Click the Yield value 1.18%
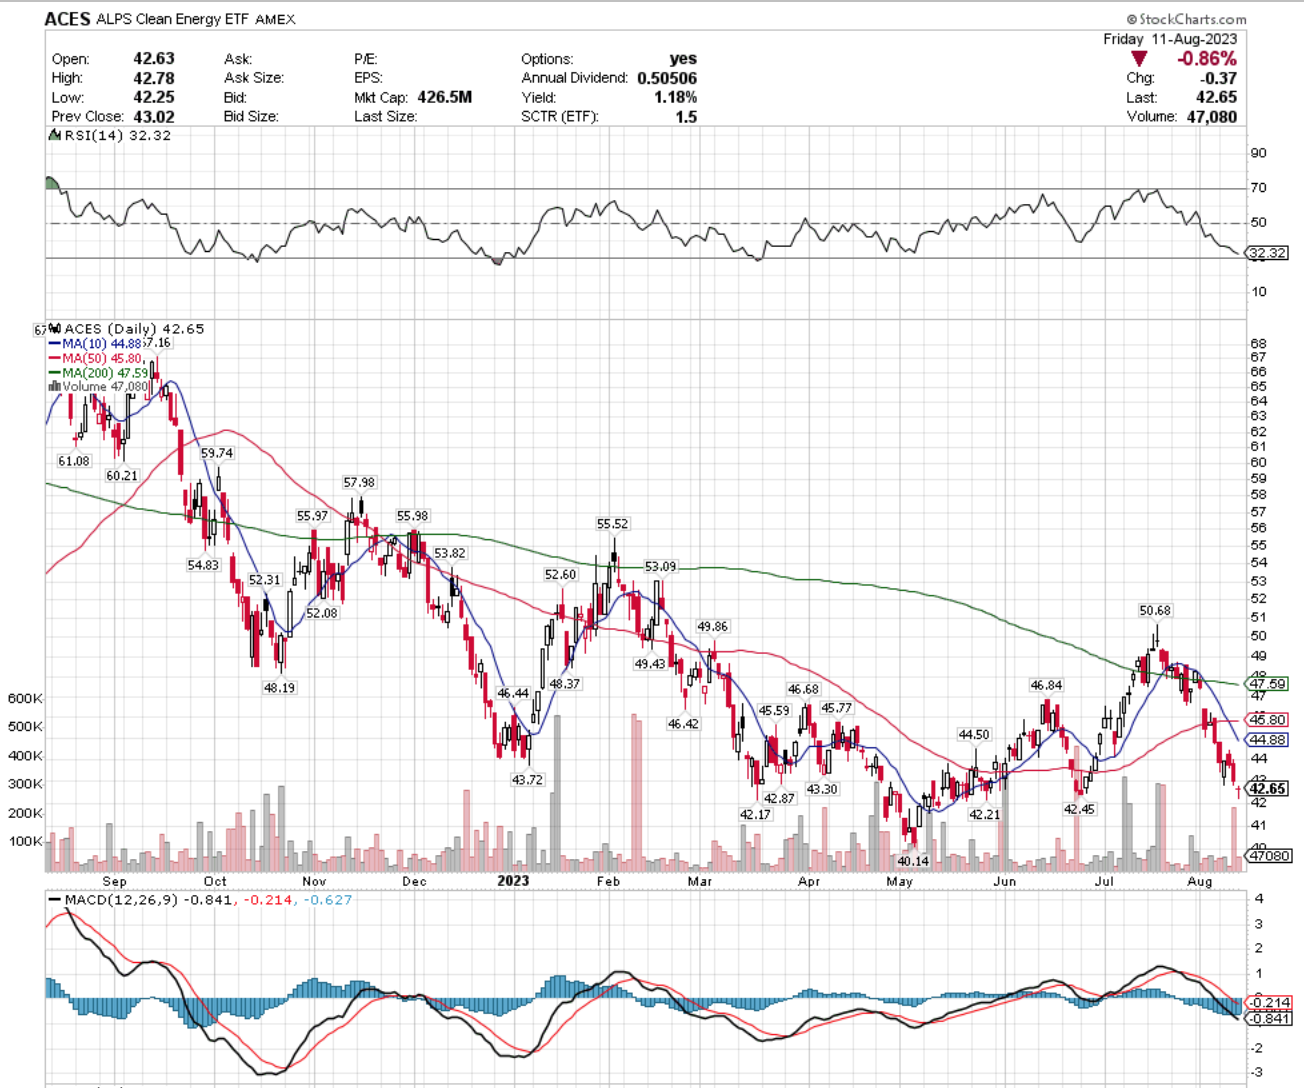The image size is (1304, 1088). 675,97
